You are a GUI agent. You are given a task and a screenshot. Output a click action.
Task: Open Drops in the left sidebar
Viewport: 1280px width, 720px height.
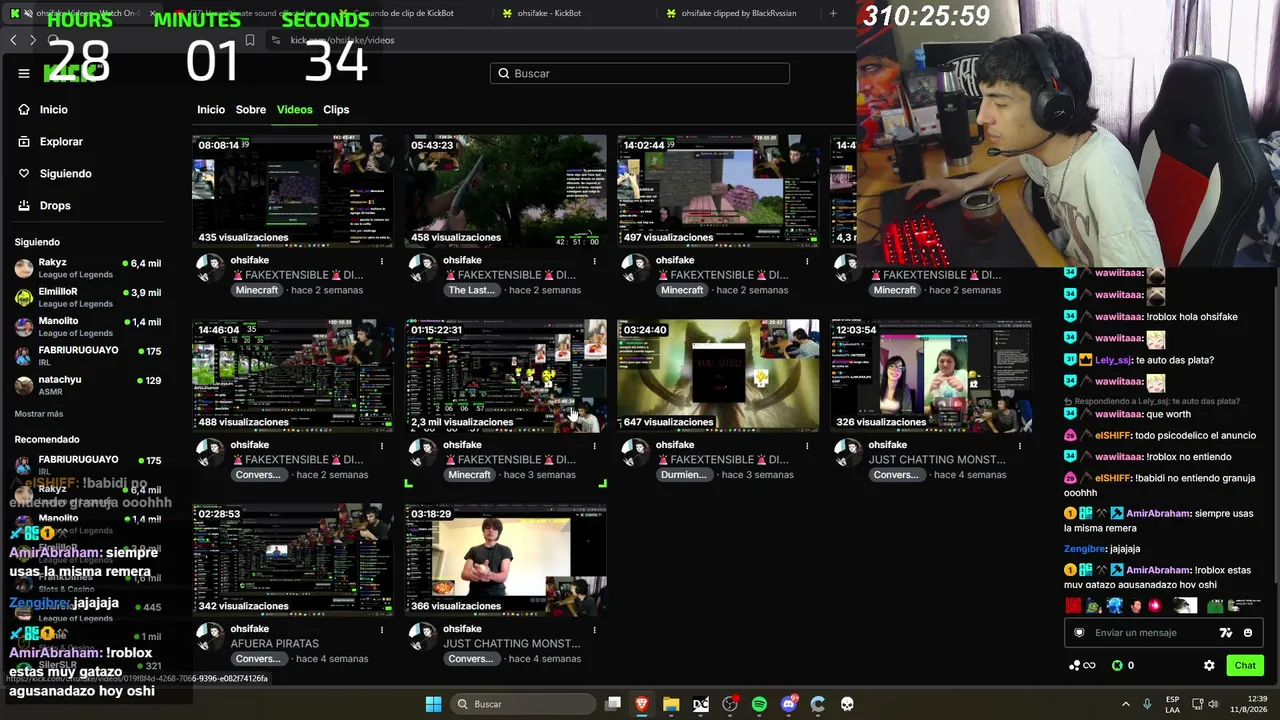44,205
